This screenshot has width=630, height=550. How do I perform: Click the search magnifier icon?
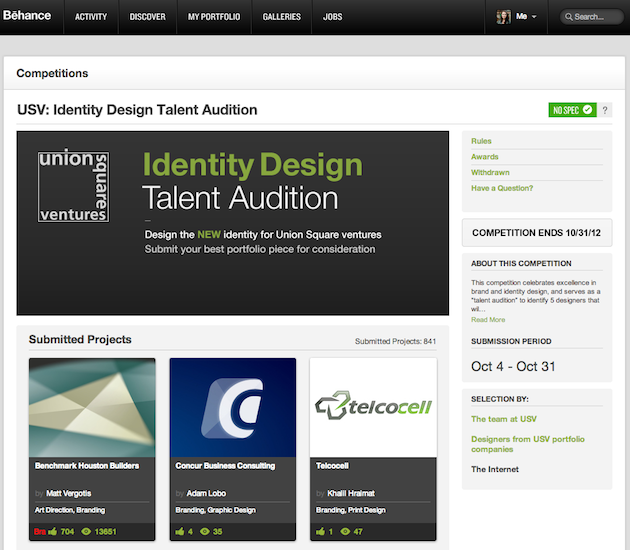(569, 17)
